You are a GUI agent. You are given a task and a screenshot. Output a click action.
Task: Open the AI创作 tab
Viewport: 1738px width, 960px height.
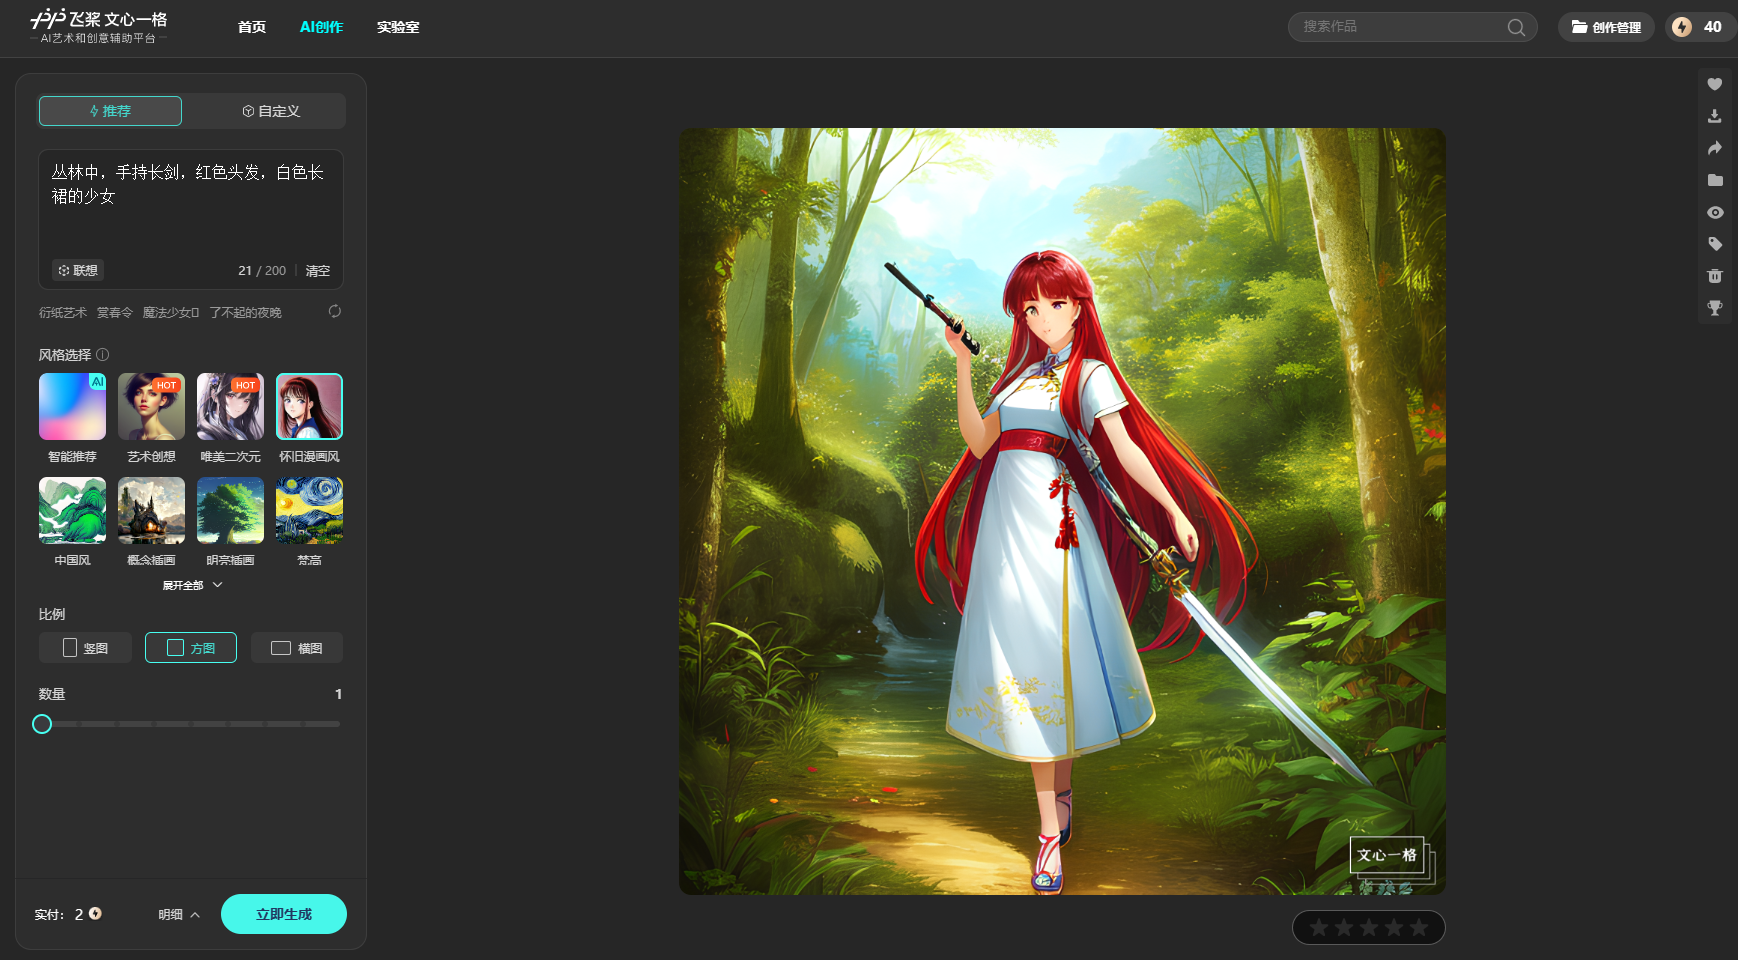(321, 27)
